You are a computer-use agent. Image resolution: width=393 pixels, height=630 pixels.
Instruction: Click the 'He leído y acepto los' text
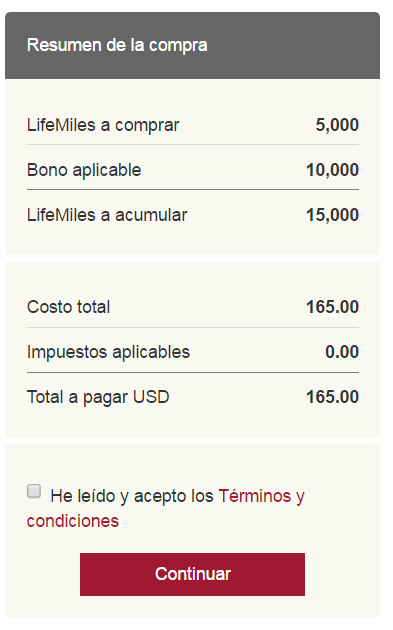point(132,496)
